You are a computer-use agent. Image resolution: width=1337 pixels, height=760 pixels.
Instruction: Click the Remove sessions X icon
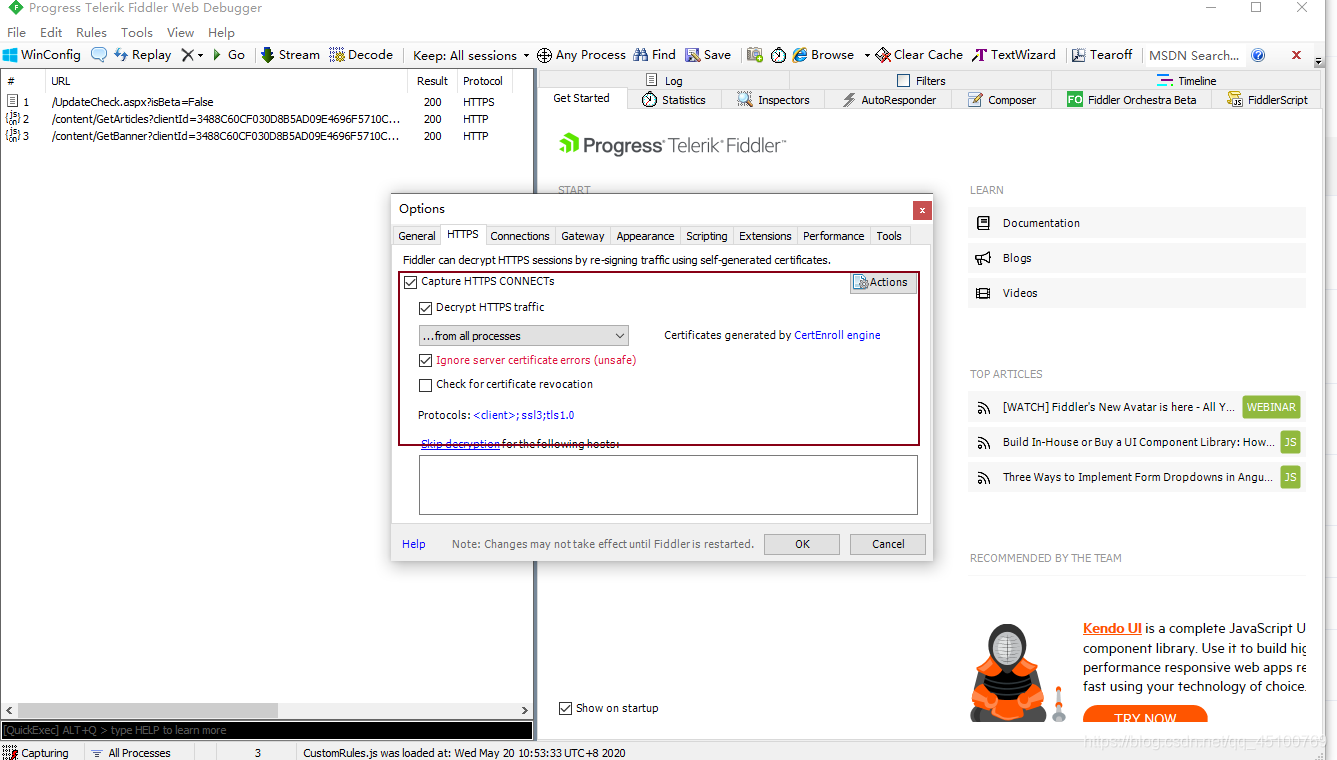pyautogui.click(x=187, y=55)
